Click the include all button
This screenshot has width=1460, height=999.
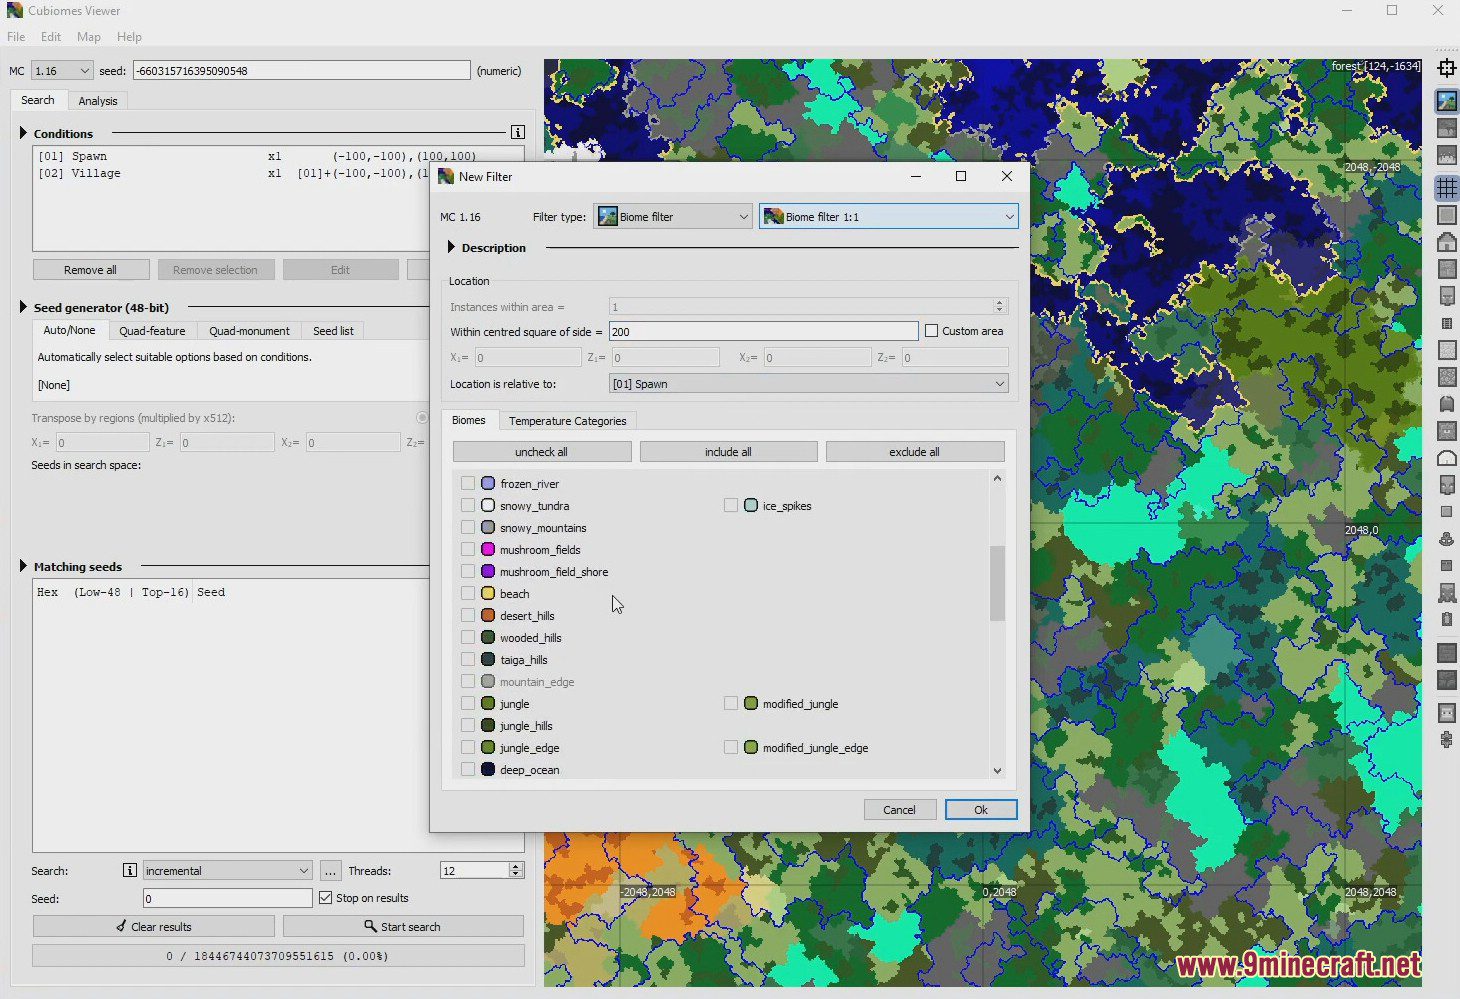click(728, 451)
